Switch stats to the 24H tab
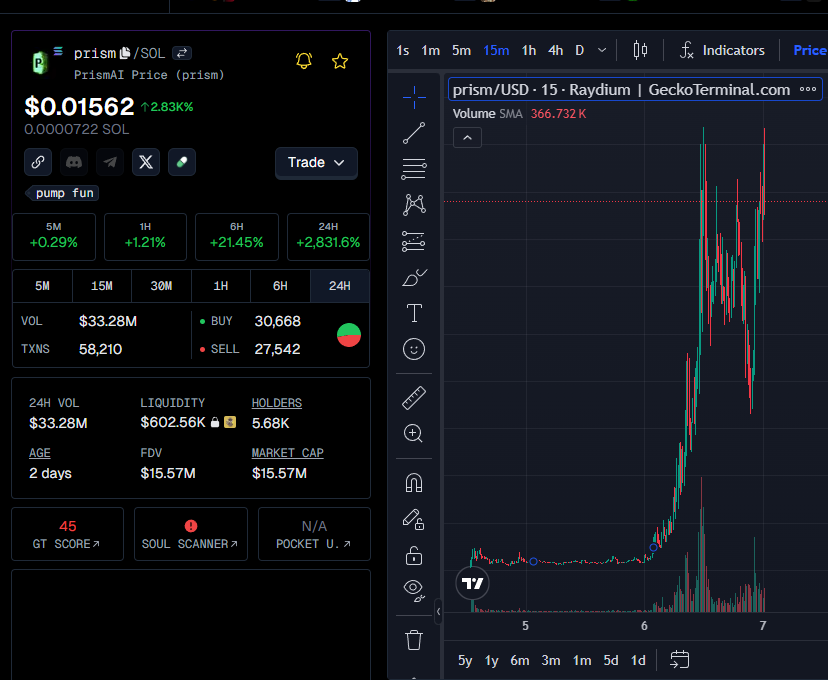 [x=340, y=286]
